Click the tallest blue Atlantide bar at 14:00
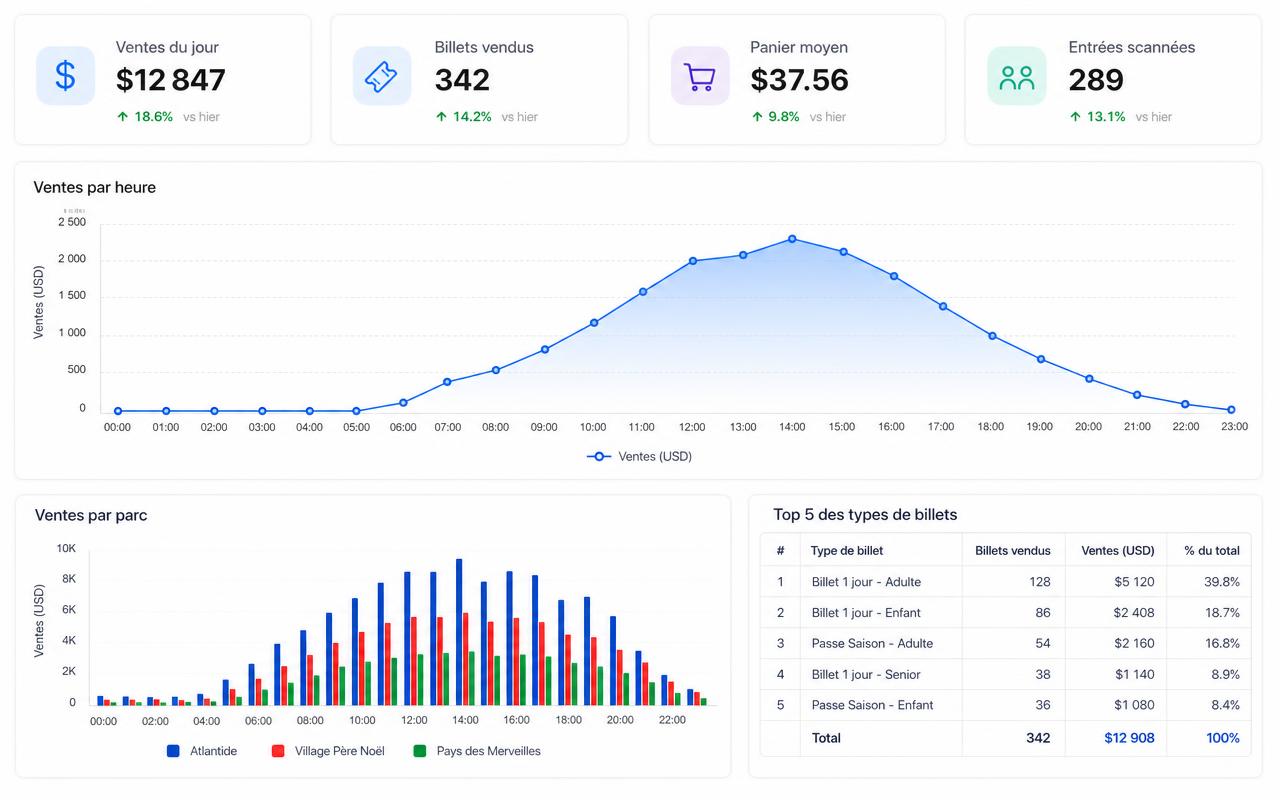 pyautogui.click(x=459, y=632)
